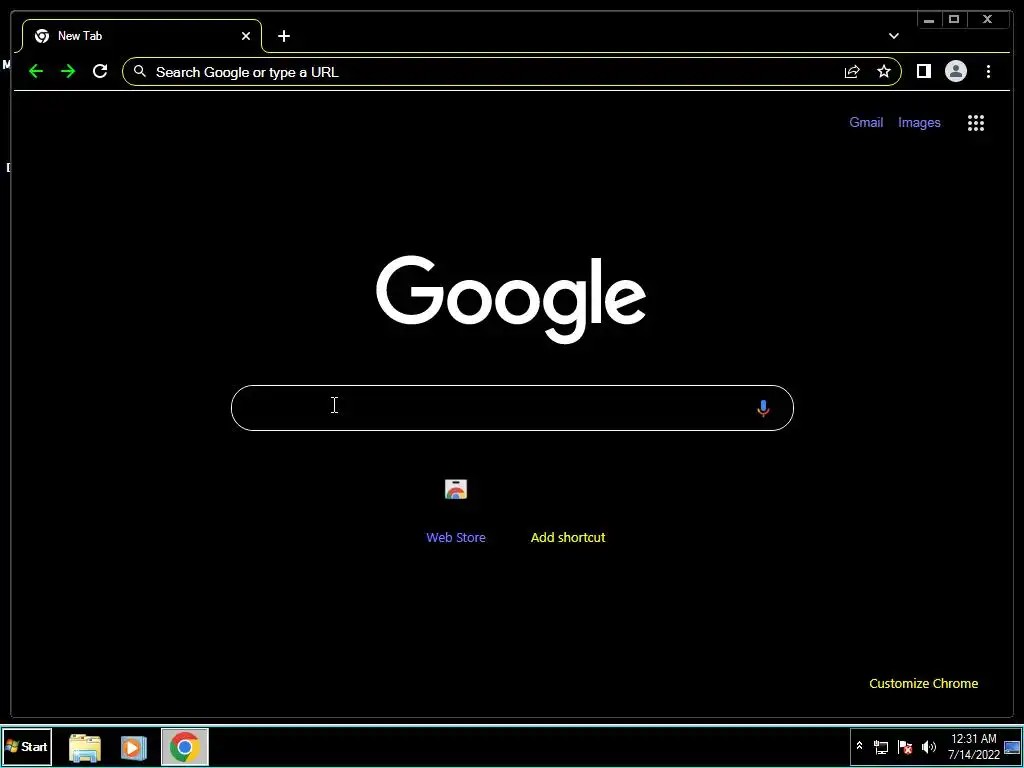
Task: Click the Google logo
Action: pos(511,299)
